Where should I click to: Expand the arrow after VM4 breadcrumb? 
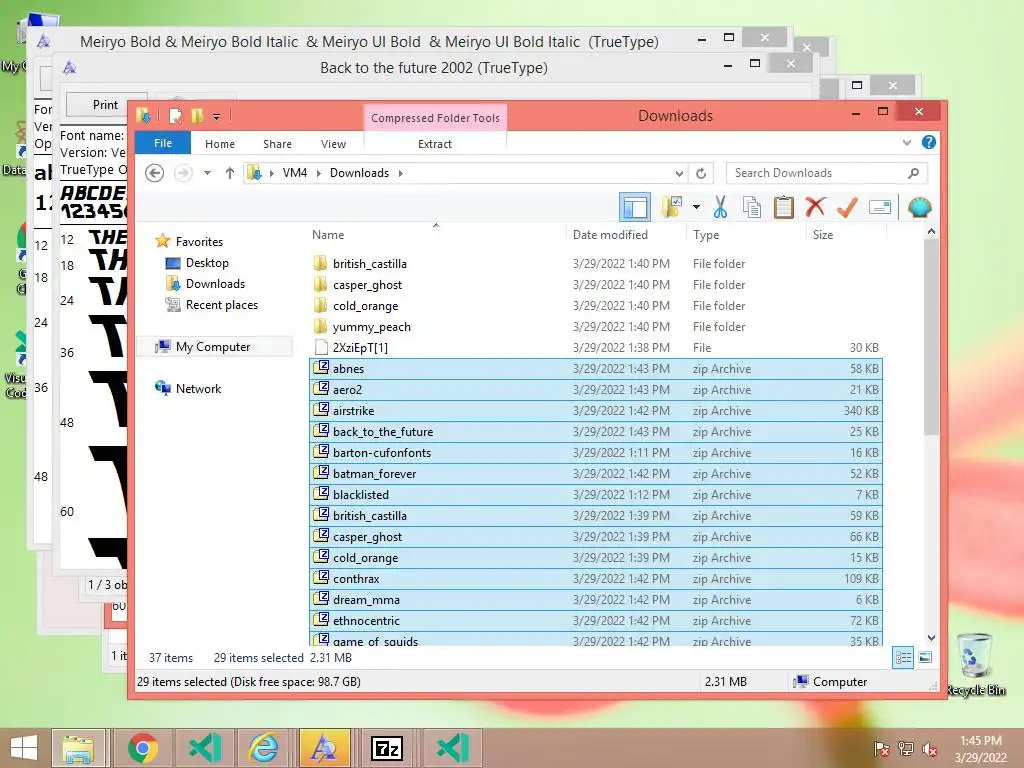[x=319, y=173]
